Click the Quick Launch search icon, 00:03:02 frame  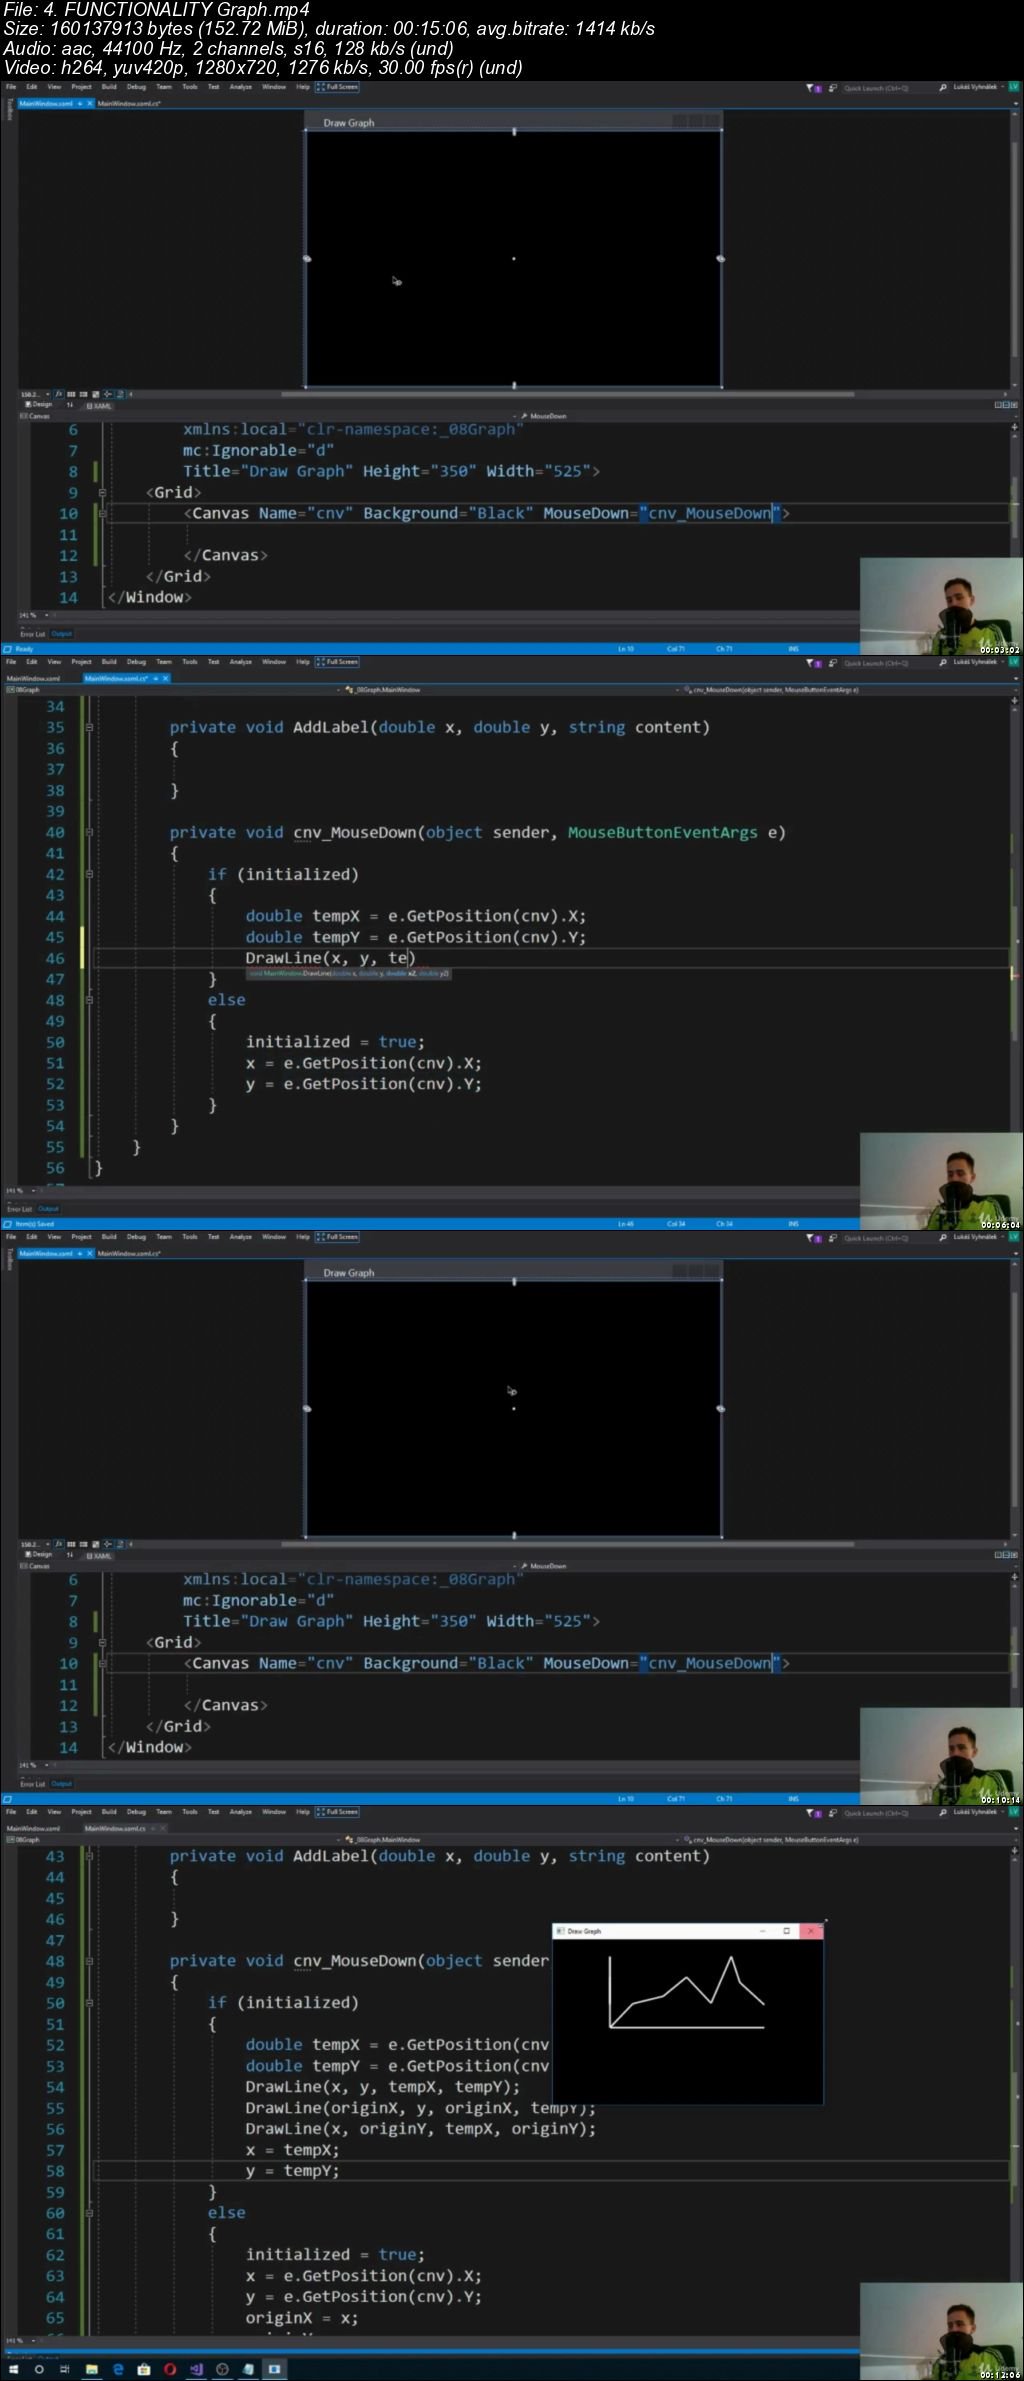(942, 88)
